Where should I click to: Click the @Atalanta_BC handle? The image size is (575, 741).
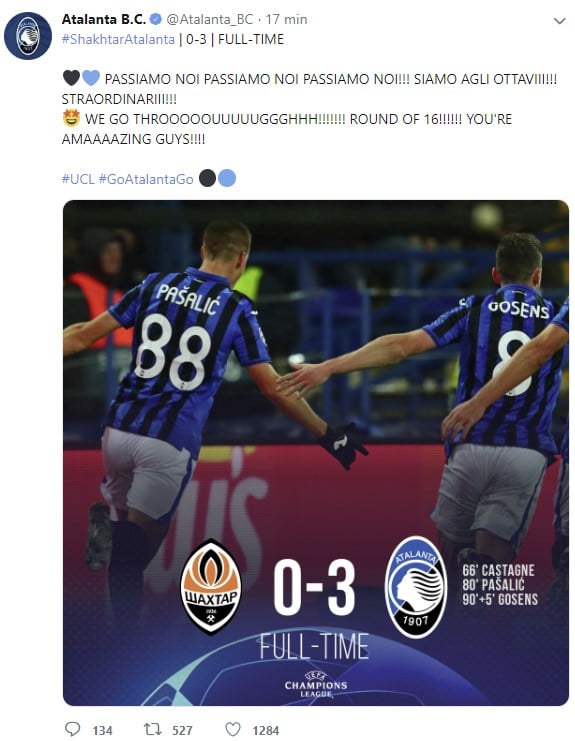pos(210,19)
